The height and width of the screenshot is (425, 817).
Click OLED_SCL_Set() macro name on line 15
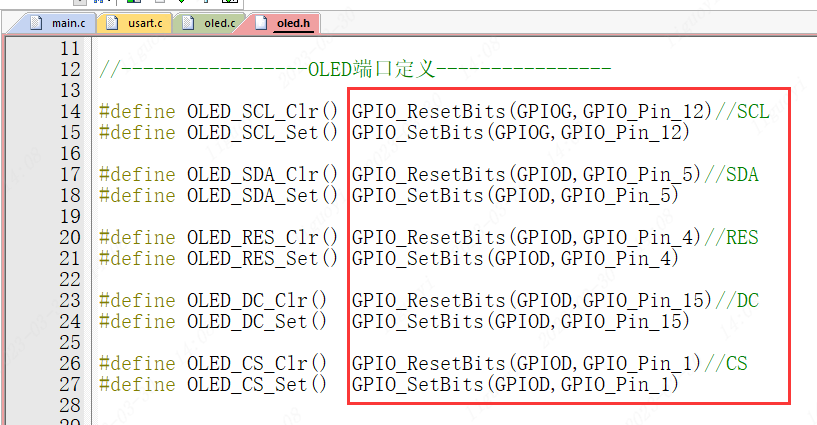coord(262,132)
